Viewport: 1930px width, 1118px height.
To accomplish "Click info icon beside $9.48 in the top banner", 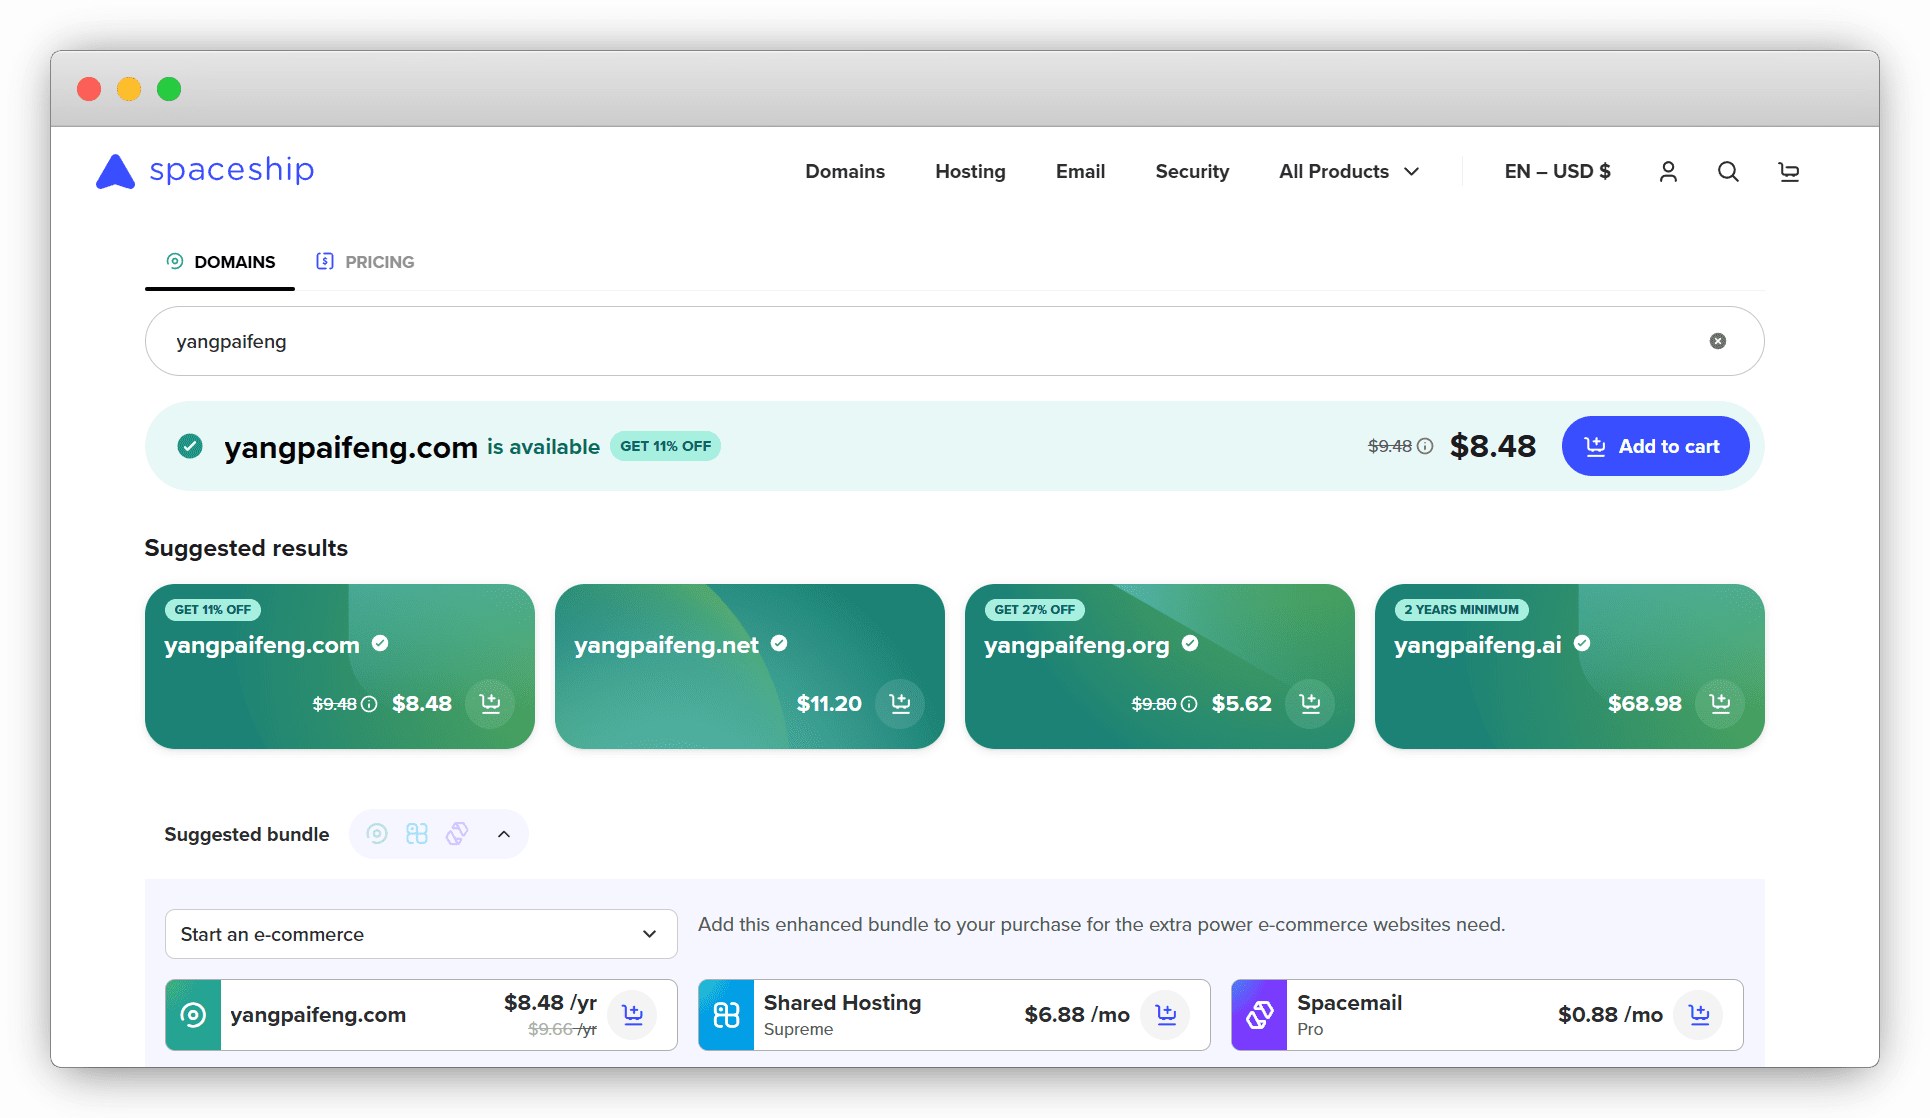I will click(1426, 447).
